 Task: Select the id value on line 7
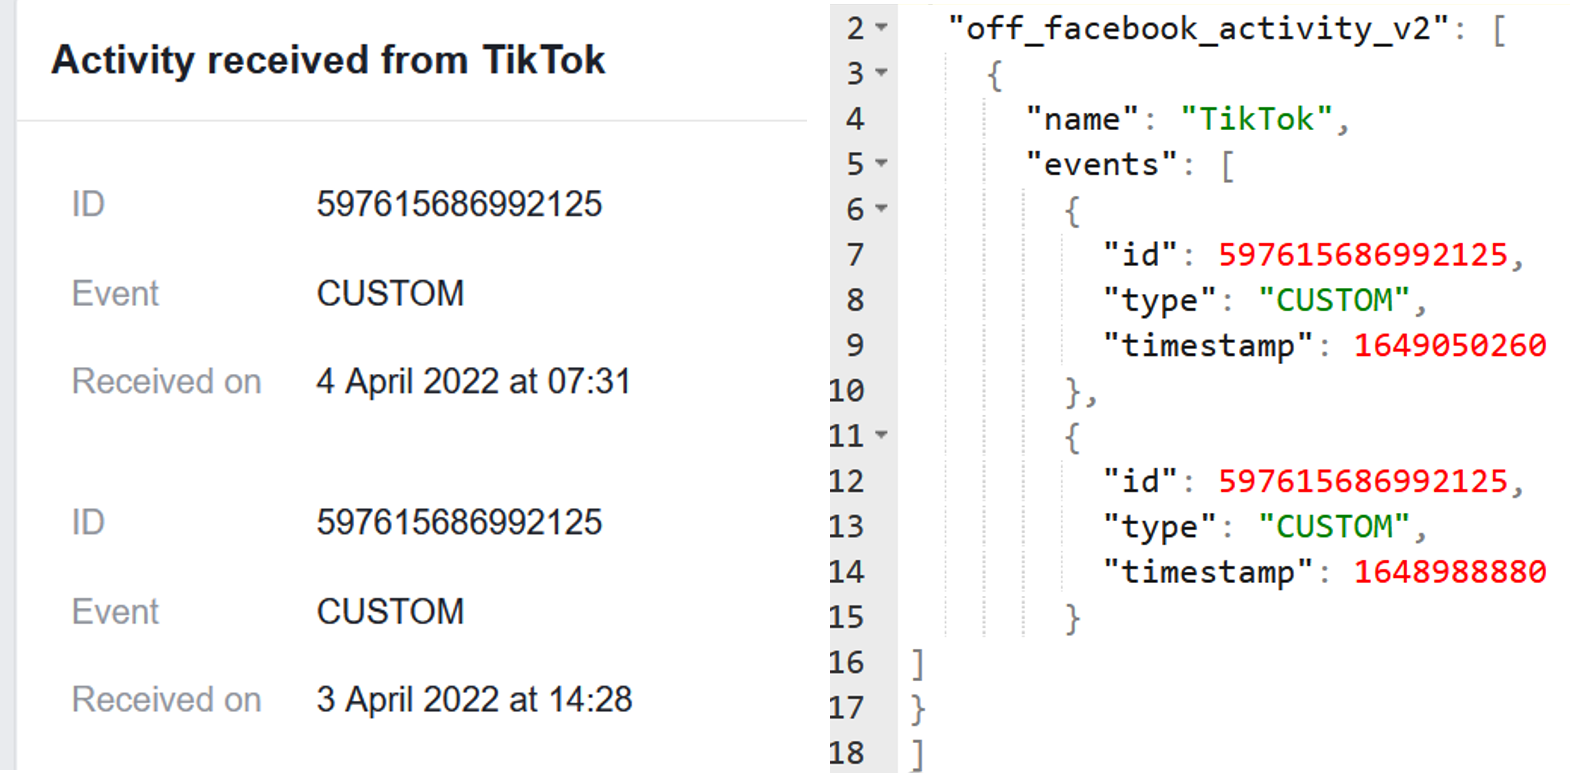(x=1367, y=255)
